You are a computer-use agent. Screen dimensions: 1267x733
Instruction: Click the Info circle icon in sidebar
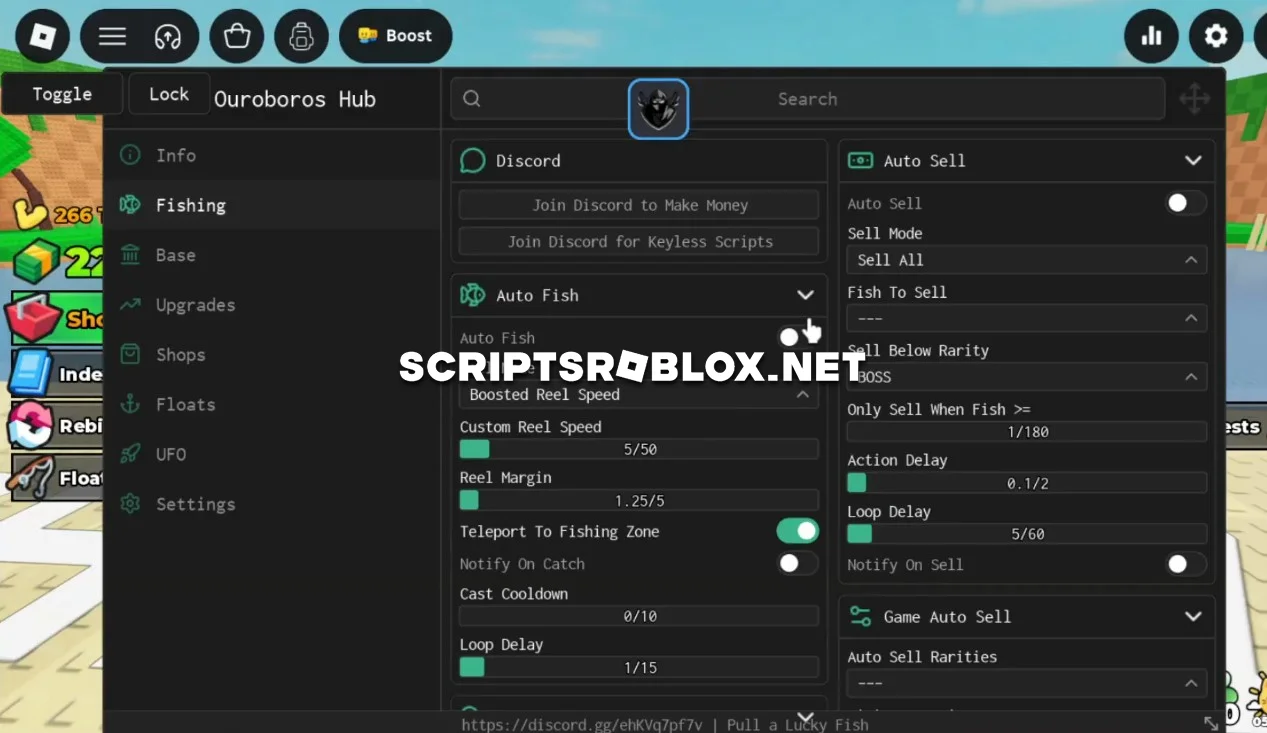(130, 155)
